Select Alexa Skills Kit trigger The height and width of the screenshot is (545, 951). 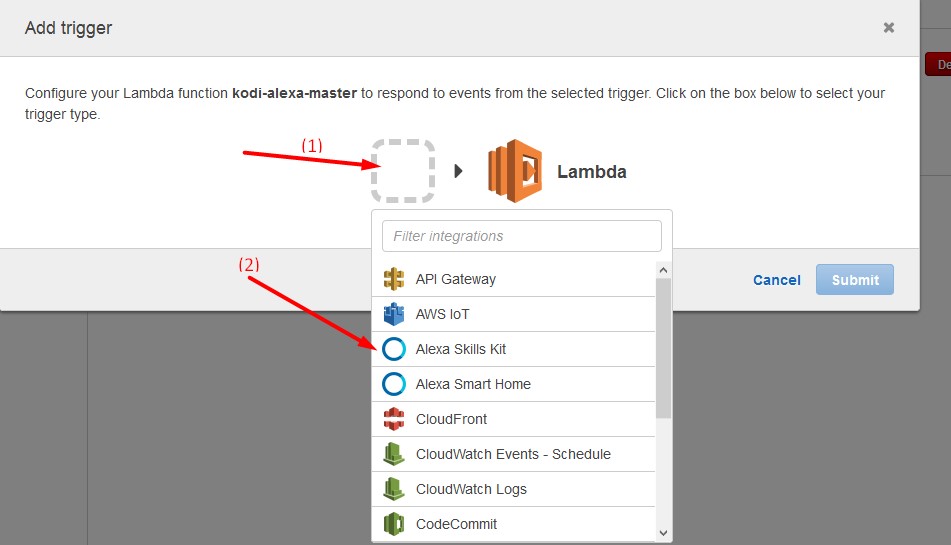[514, 349]
